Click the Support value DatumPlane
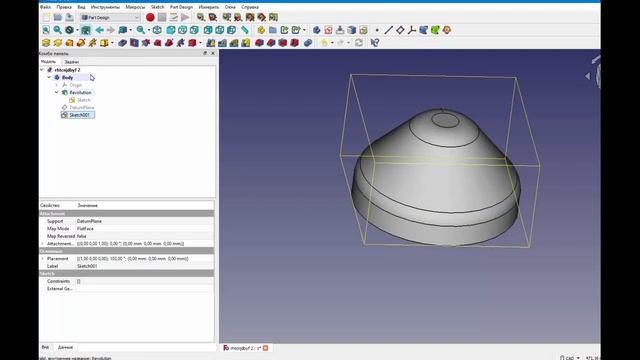 coord(89,221)
